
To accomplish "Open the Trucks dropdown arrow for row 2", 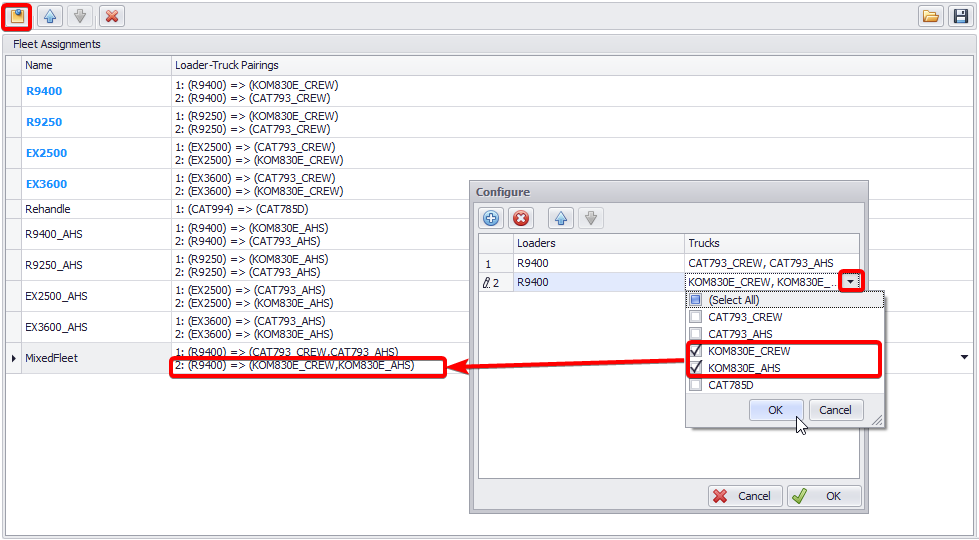I will (850, 282).
